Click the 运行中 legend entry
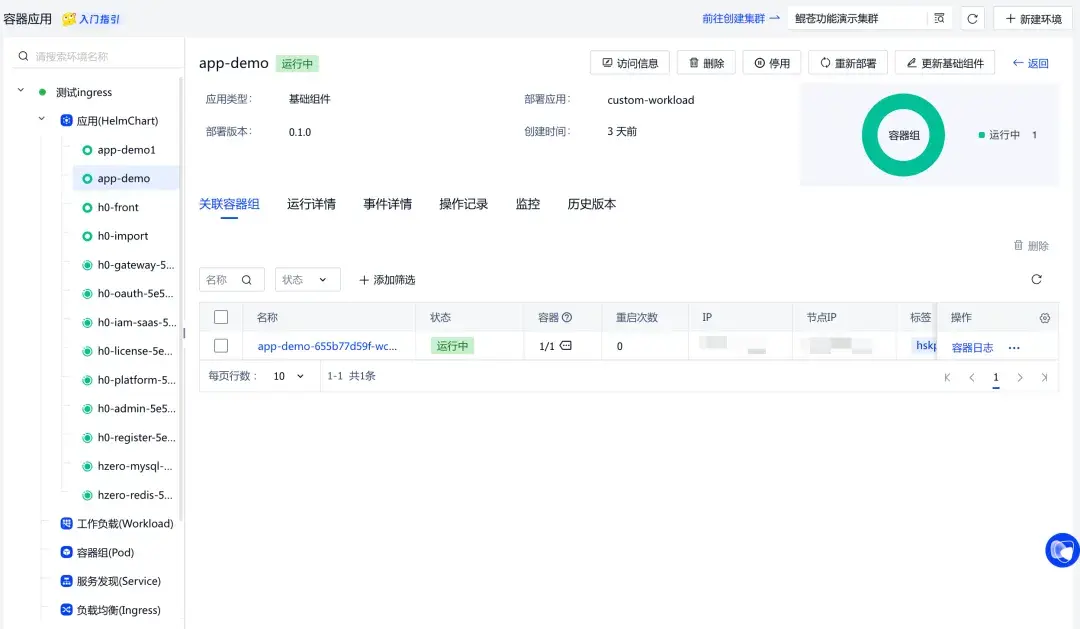Image resolution: width=1080 pixels, height=629 pixels. (x=1007, y=135)
